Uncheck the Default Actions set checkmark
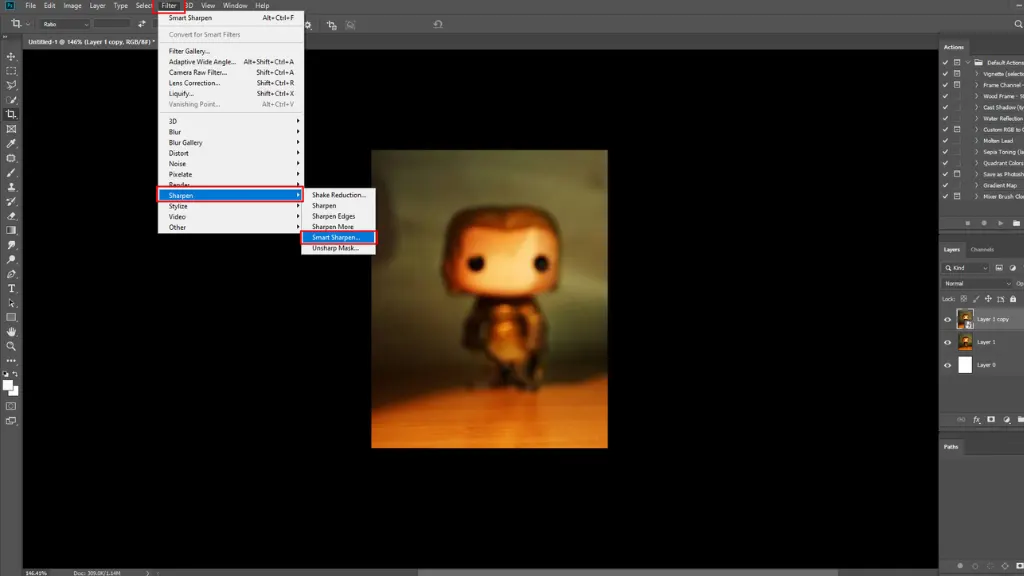Screen dimensions: 1024x576 946,63
